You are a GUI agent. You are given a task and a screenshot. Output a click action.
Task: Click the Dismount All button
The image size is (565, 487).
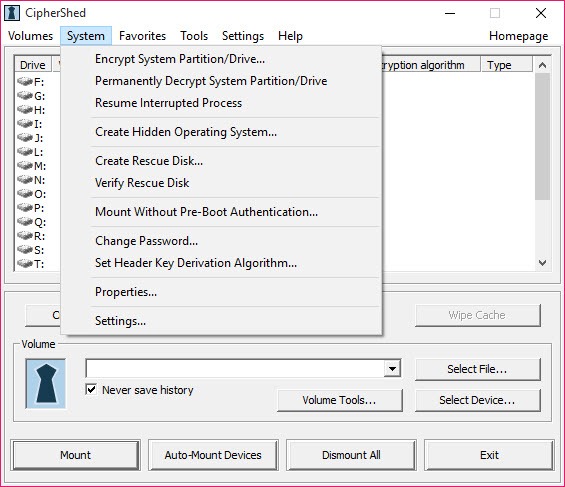tap(351, 455)
